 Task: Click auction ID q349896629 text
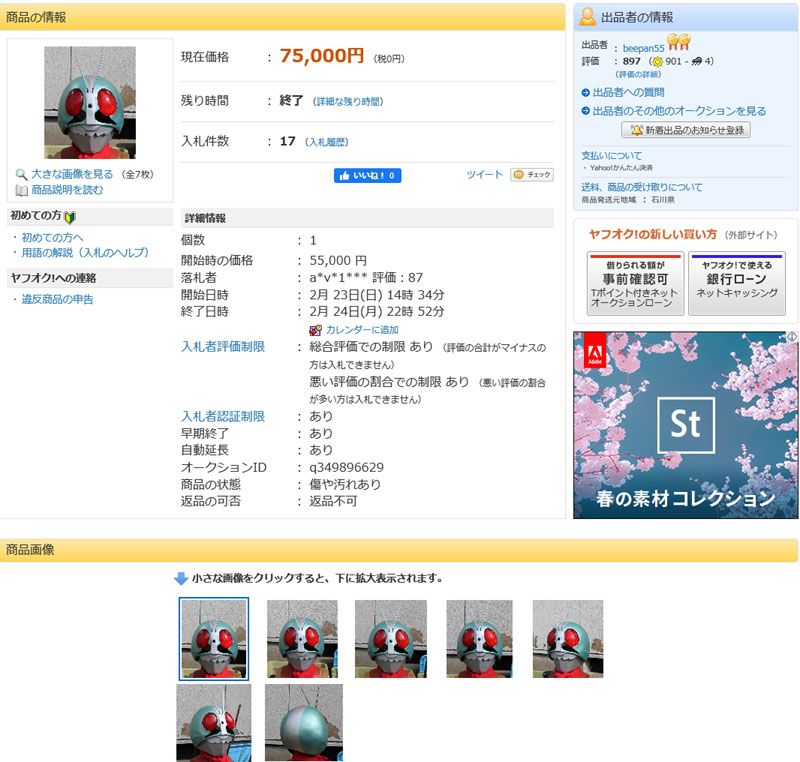[x=346, y=468]
